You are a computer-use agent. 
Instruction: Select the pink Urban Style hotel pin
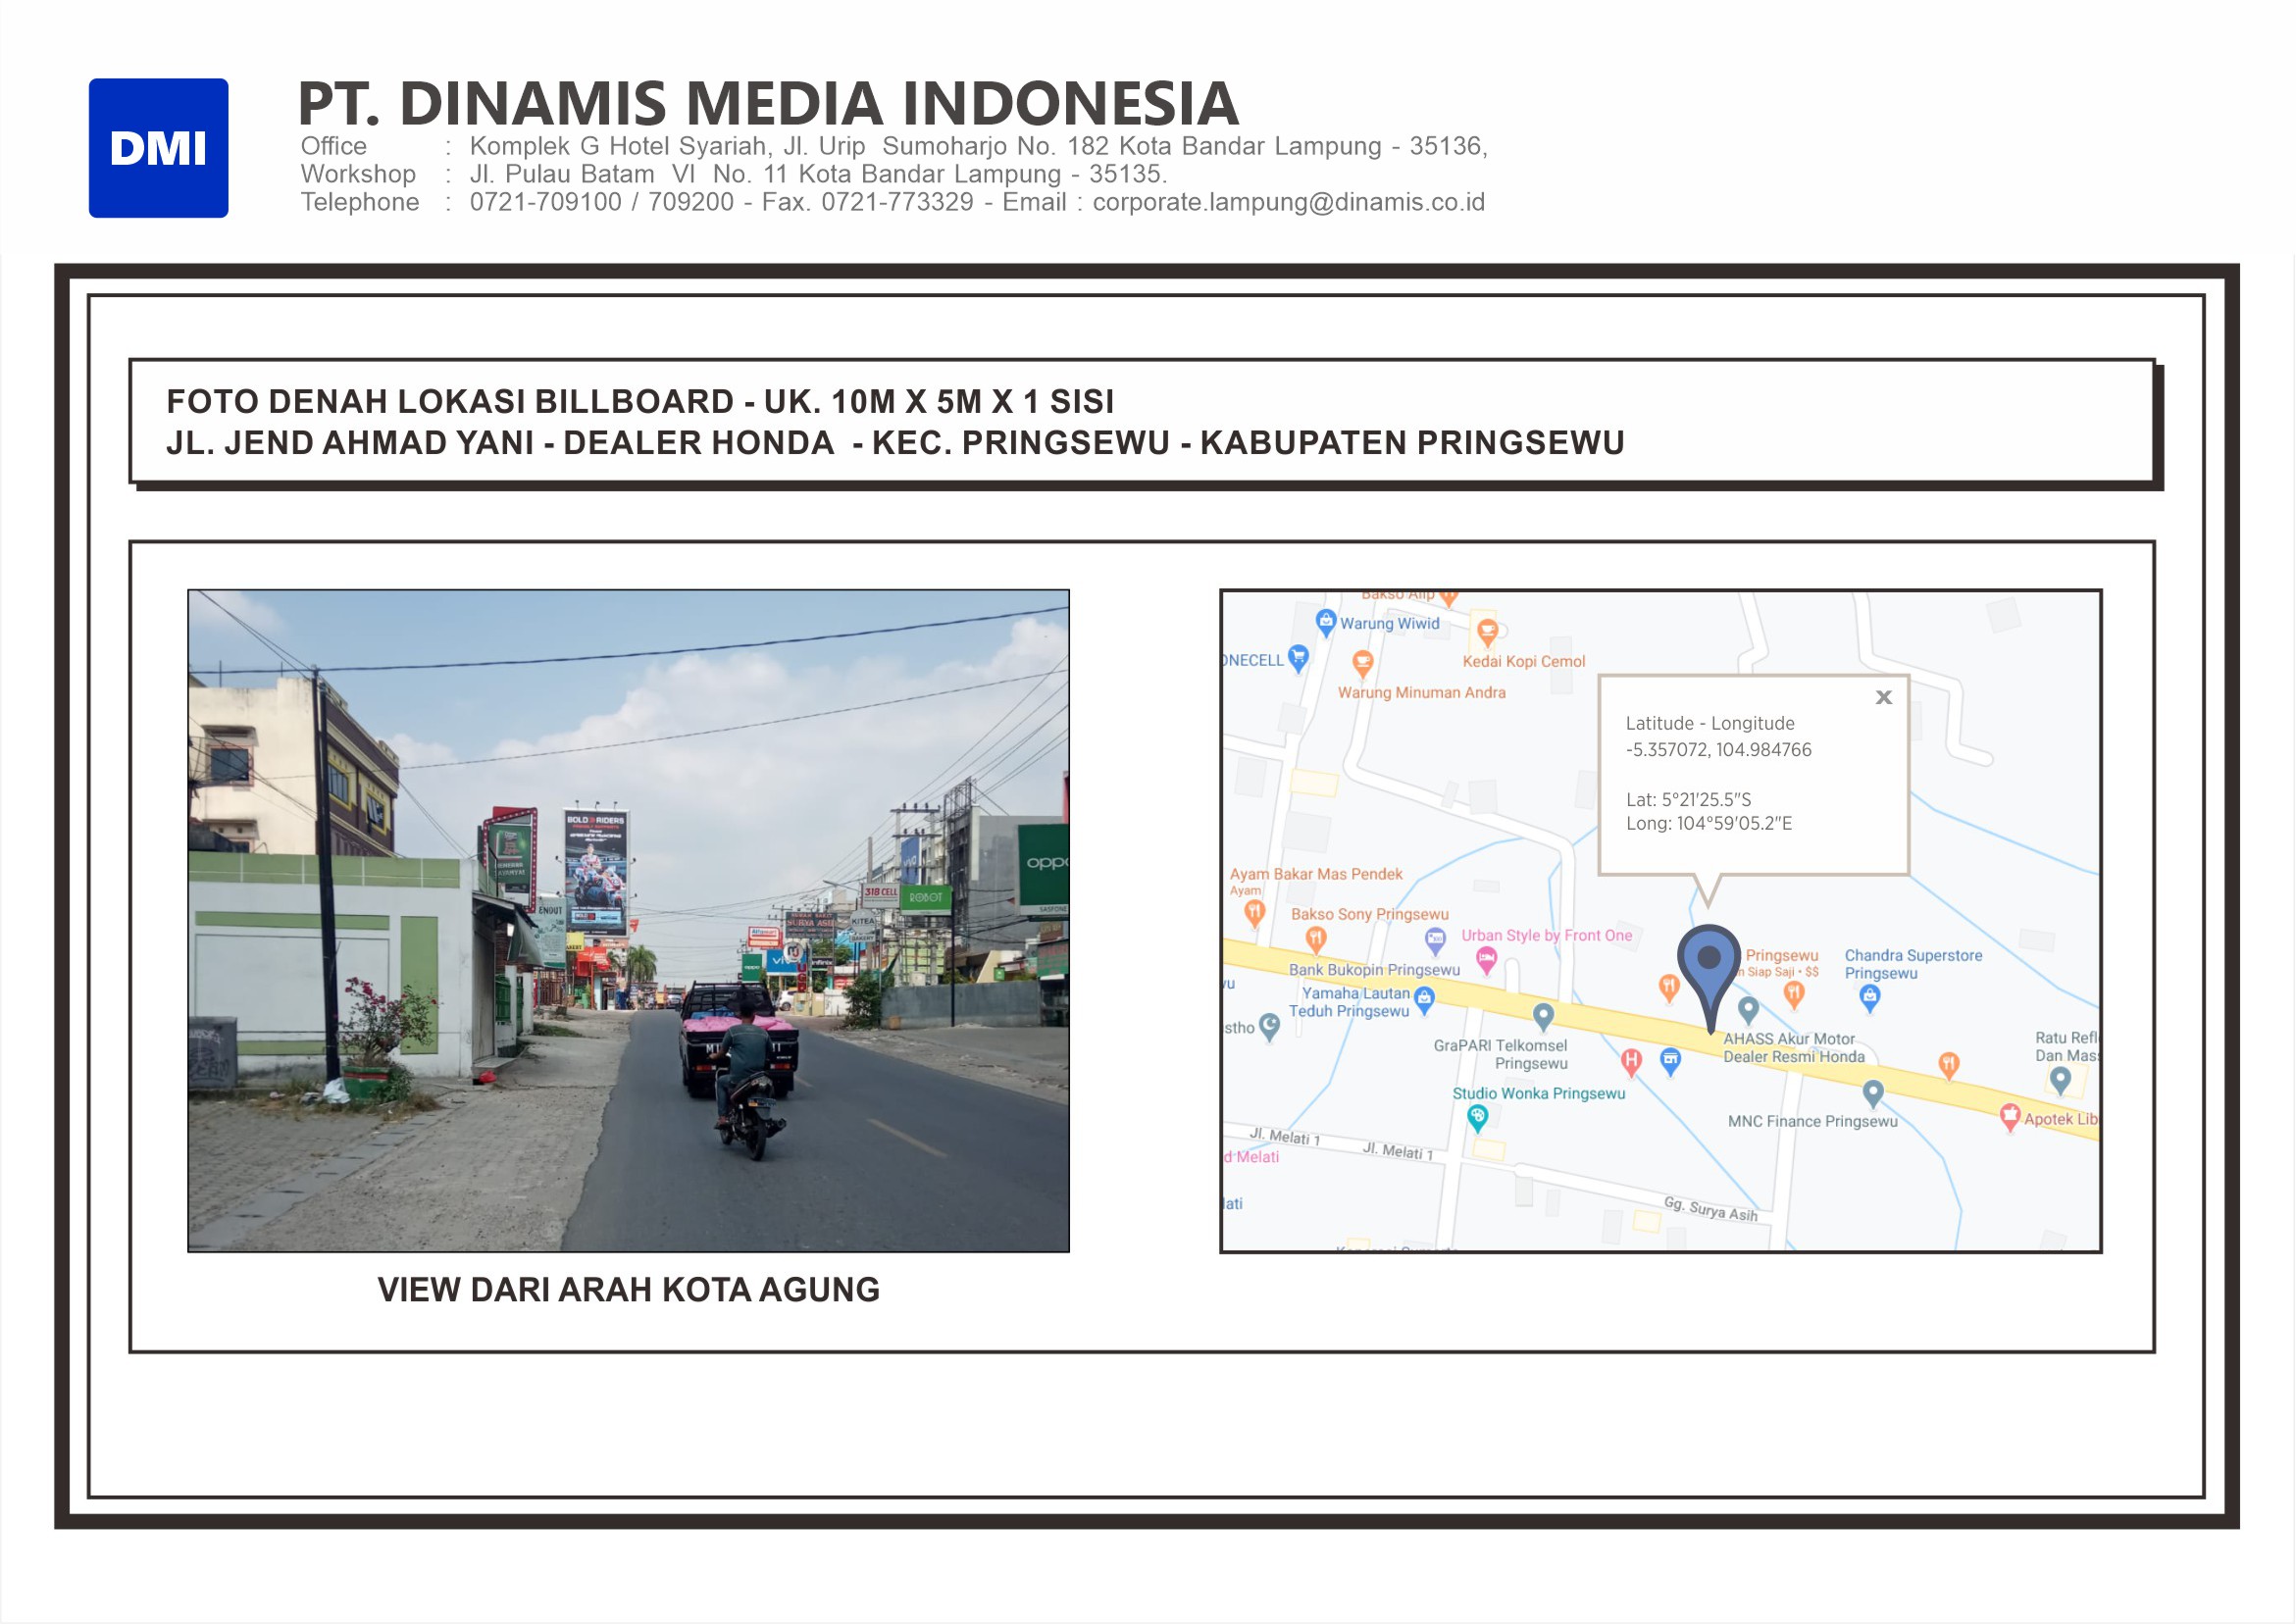coord(1487,961)
